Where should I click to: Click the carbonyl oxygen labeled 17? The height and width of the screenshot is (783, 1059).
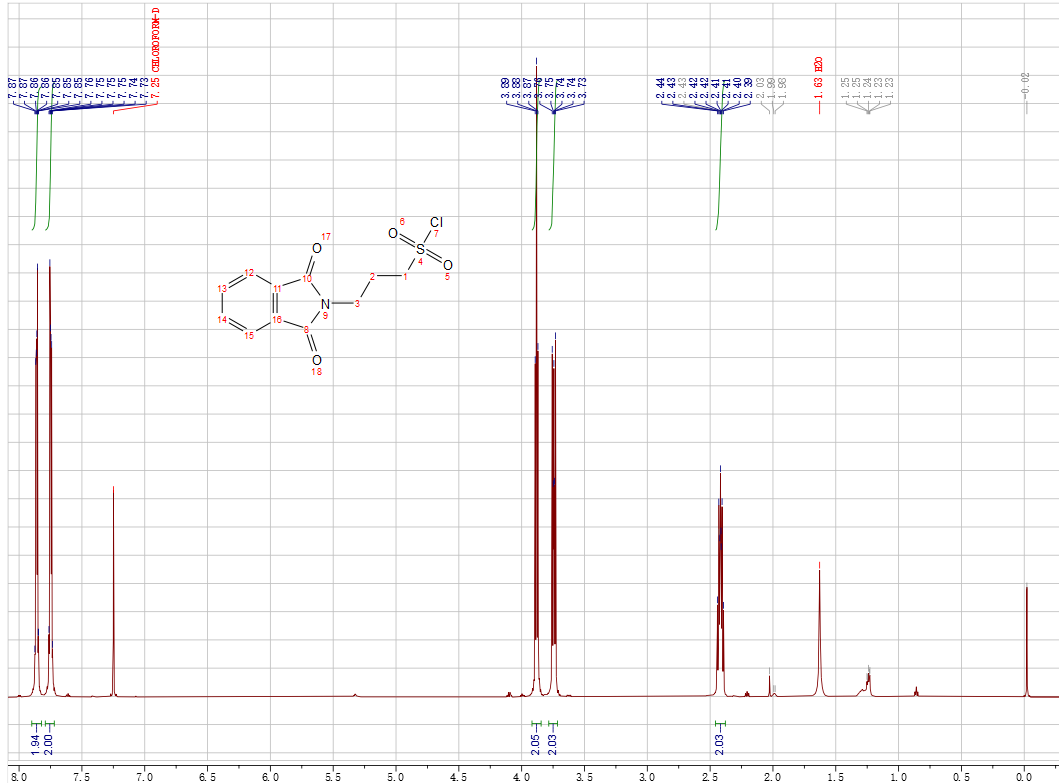pos(316,248)
